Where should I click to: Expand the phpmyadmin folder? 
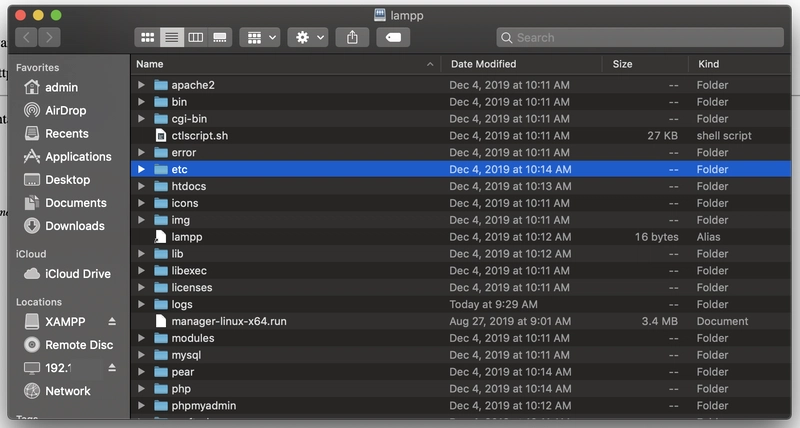coord(141,405)
